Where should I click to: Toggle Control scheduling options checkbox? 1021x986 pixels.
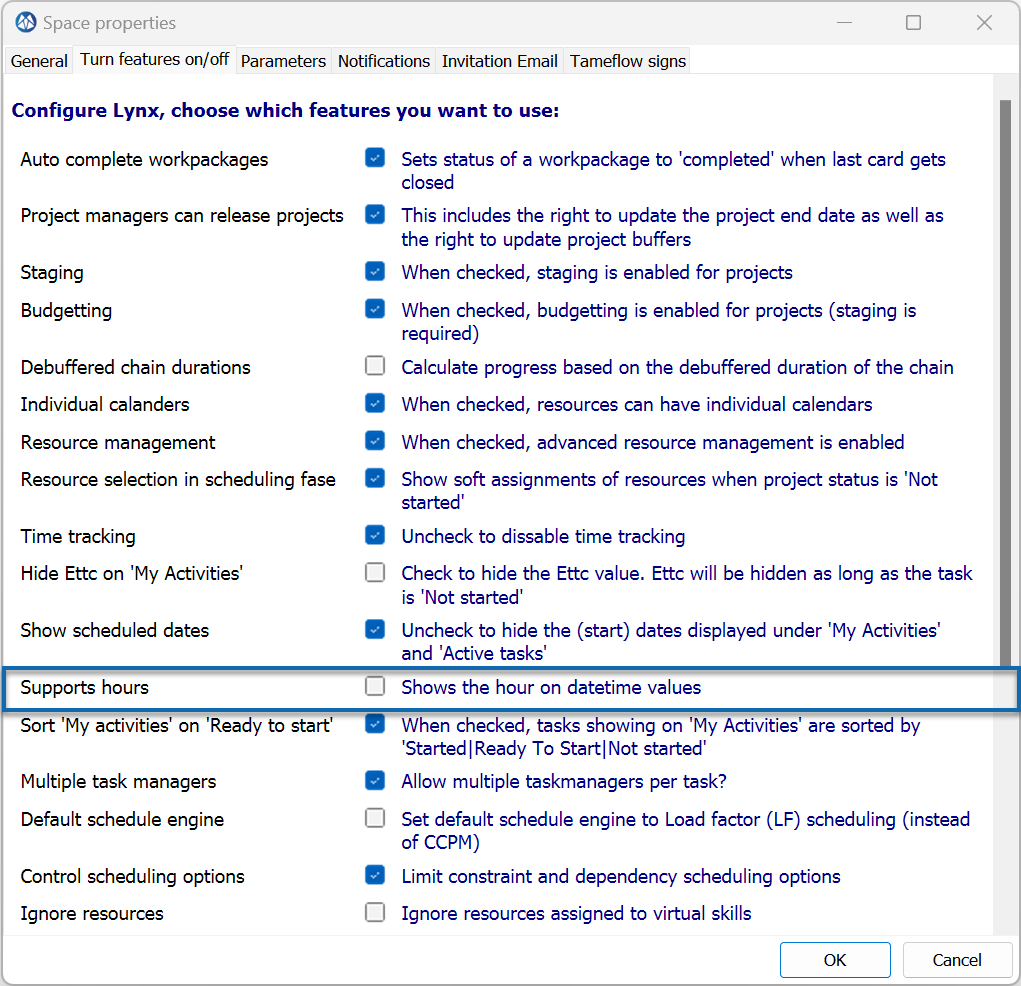(375, 875)
